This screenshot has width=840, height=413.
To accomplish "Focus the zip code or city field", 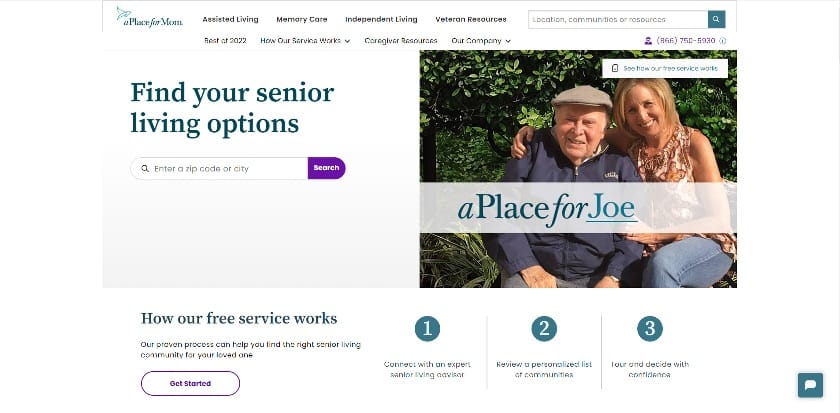I will (x=219, y=168).
